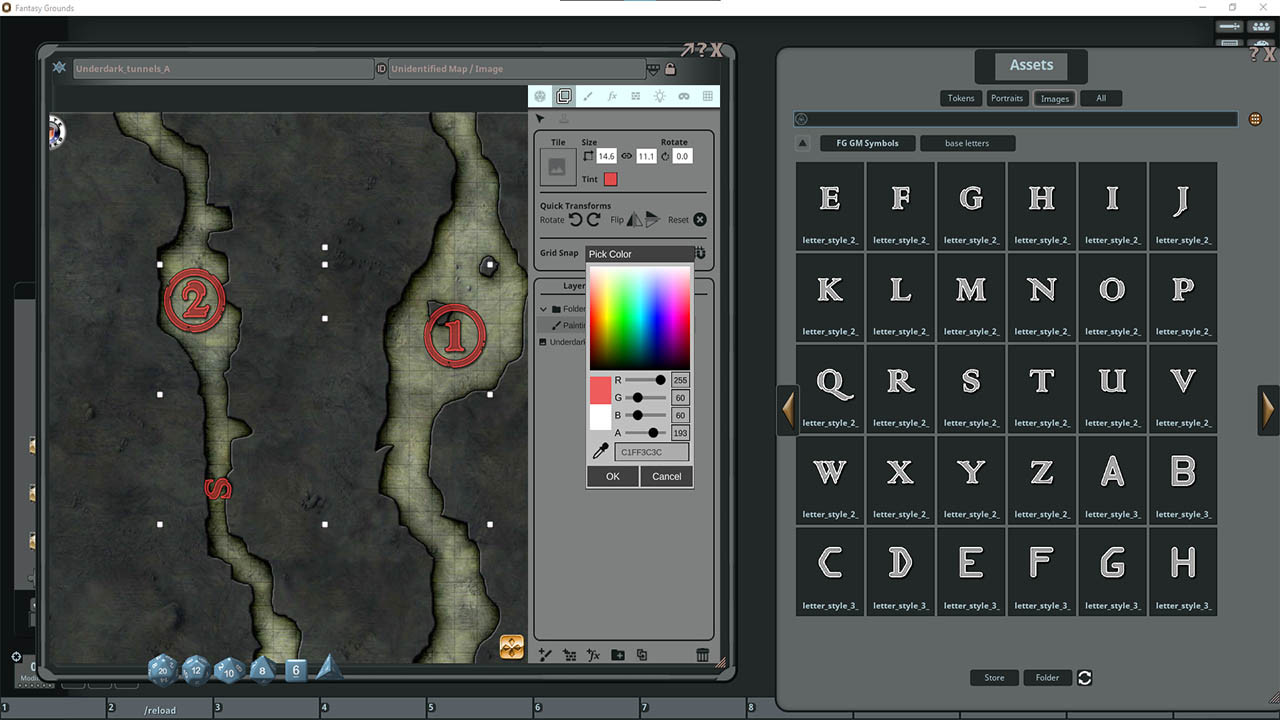
Task: Switch to the Layers editing mode toggle
Action: click(564, 96)
